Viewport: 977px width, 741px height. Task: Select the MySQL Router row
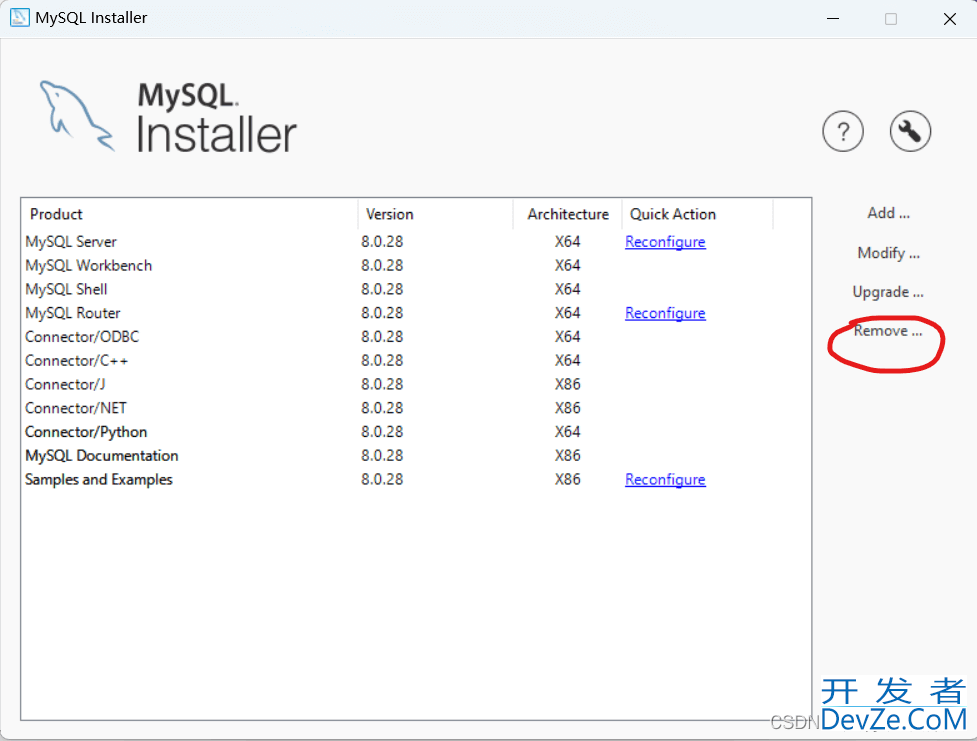pos(416,313)
